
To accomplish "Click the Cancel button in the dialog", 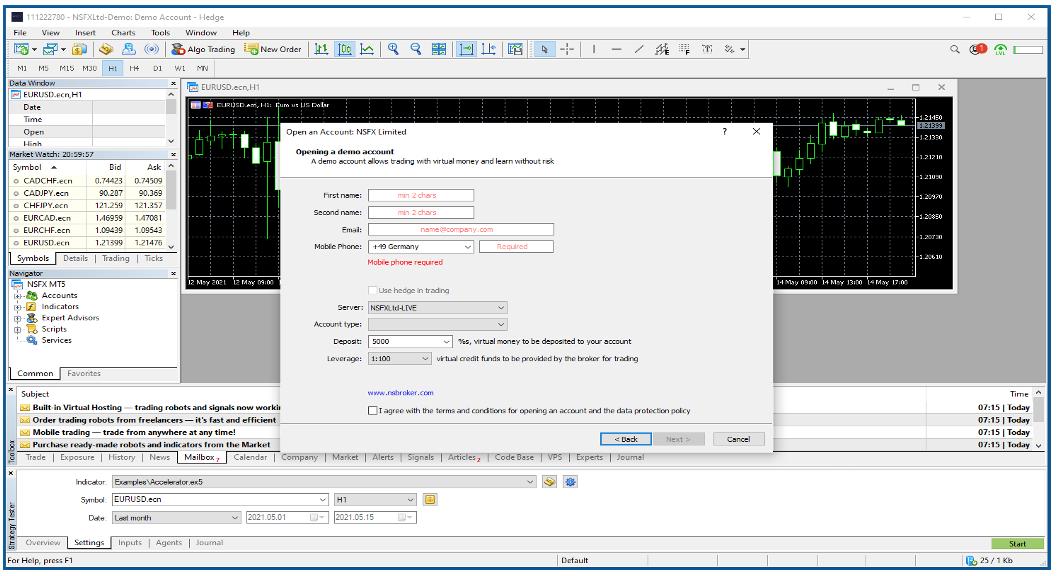I will [739, 439].
